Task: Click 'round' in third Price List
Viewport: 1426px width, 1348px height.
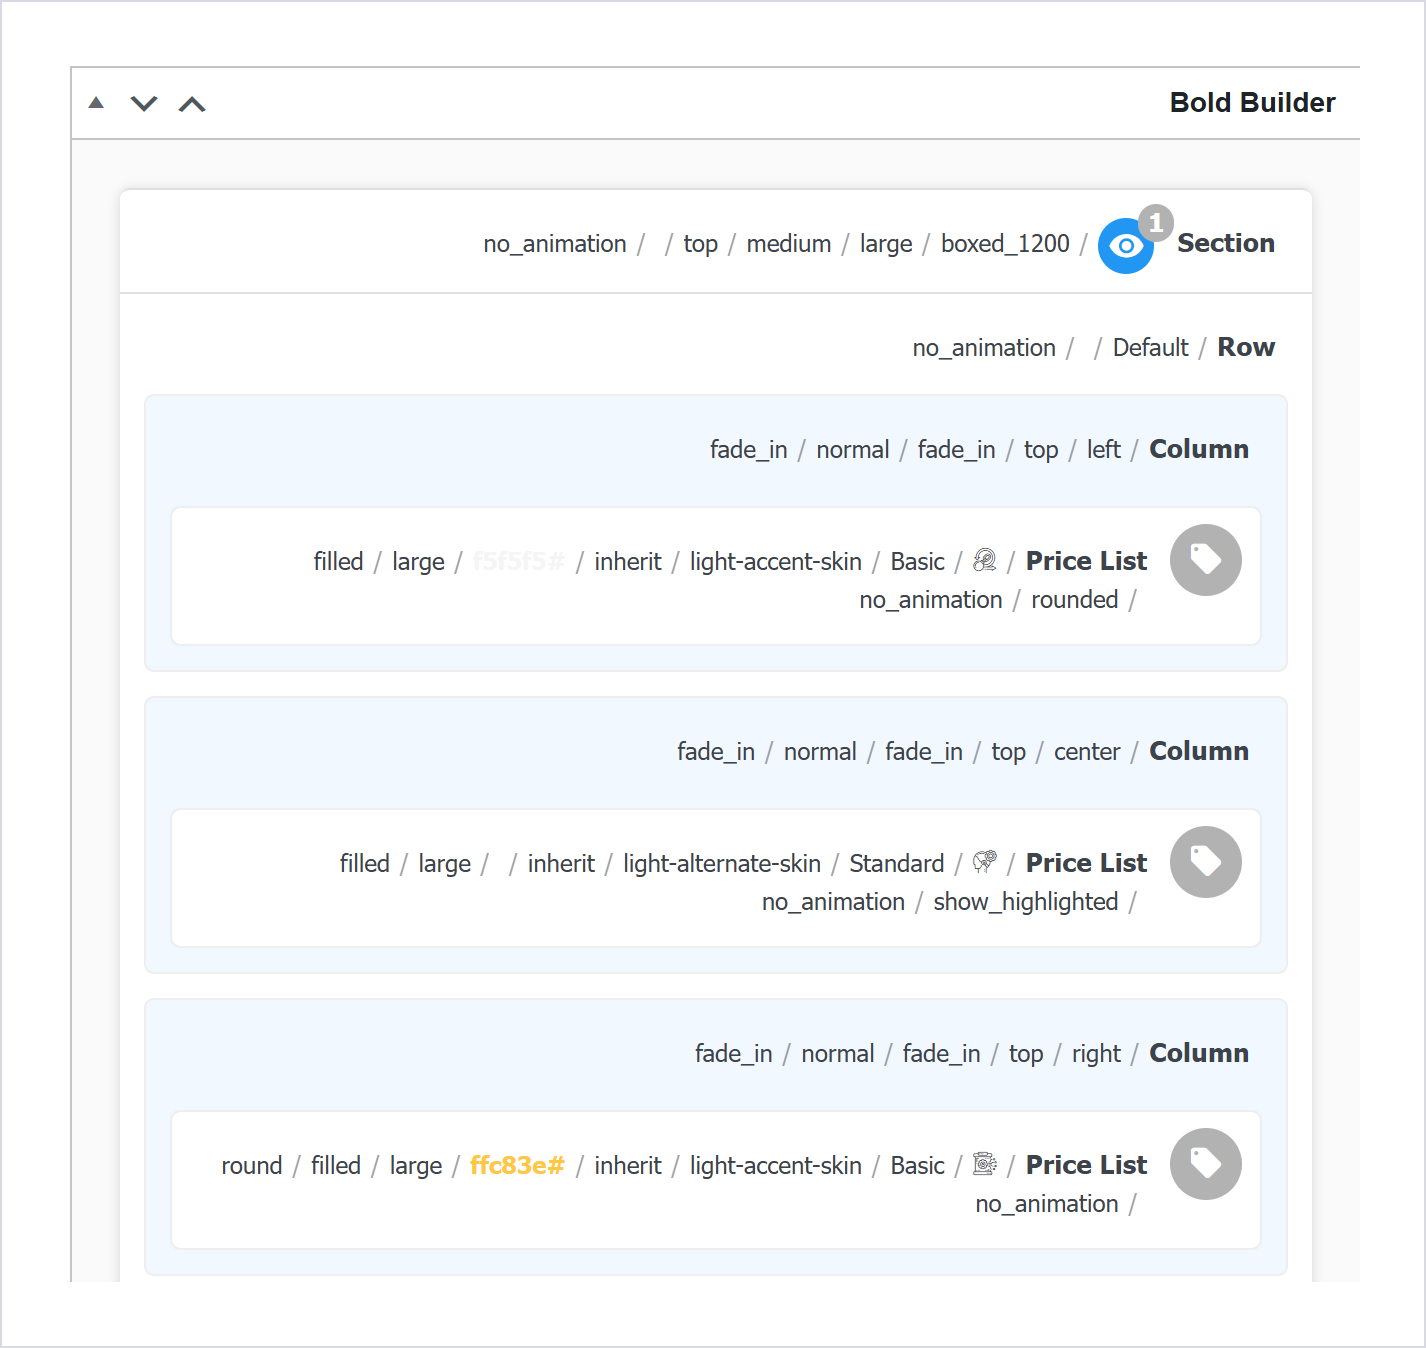Action: (x=252, y=1166)
